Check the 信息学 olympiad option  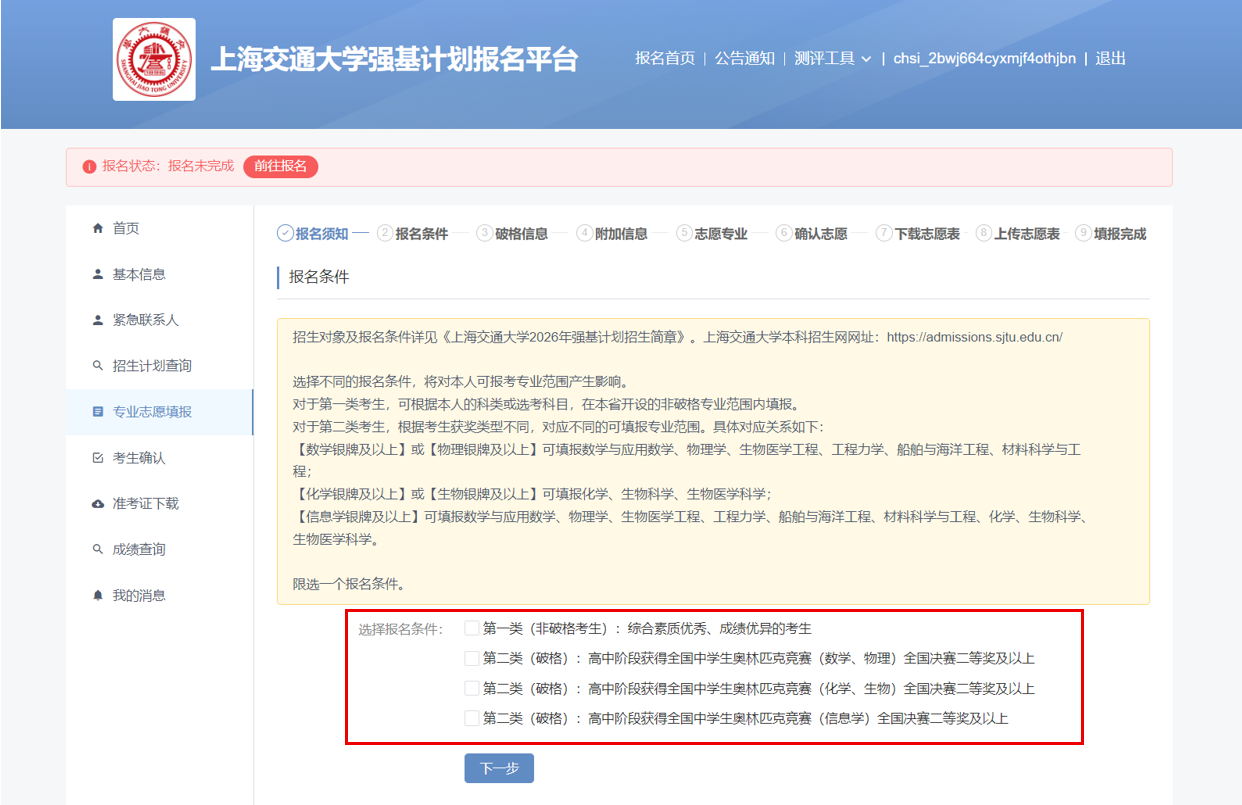click(472, 719)
